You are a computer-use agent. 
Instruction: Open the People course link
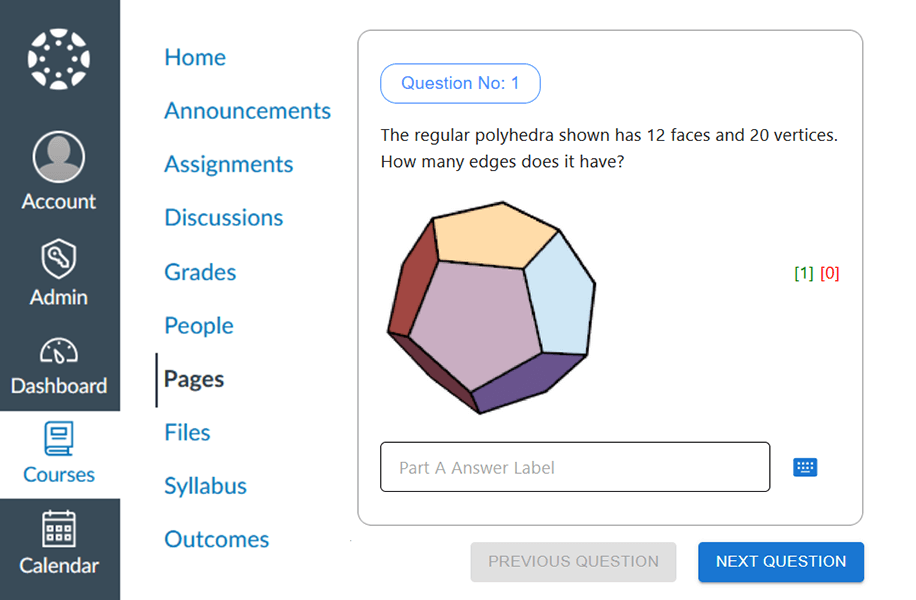point(199,326)
